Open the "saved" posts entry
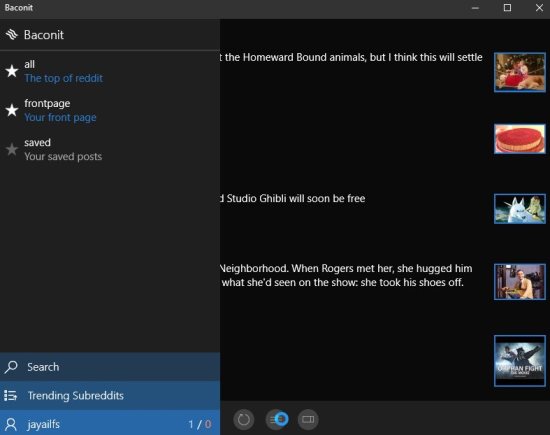The image size is (550, 435). pyautogui.click(x=110, y=149)
